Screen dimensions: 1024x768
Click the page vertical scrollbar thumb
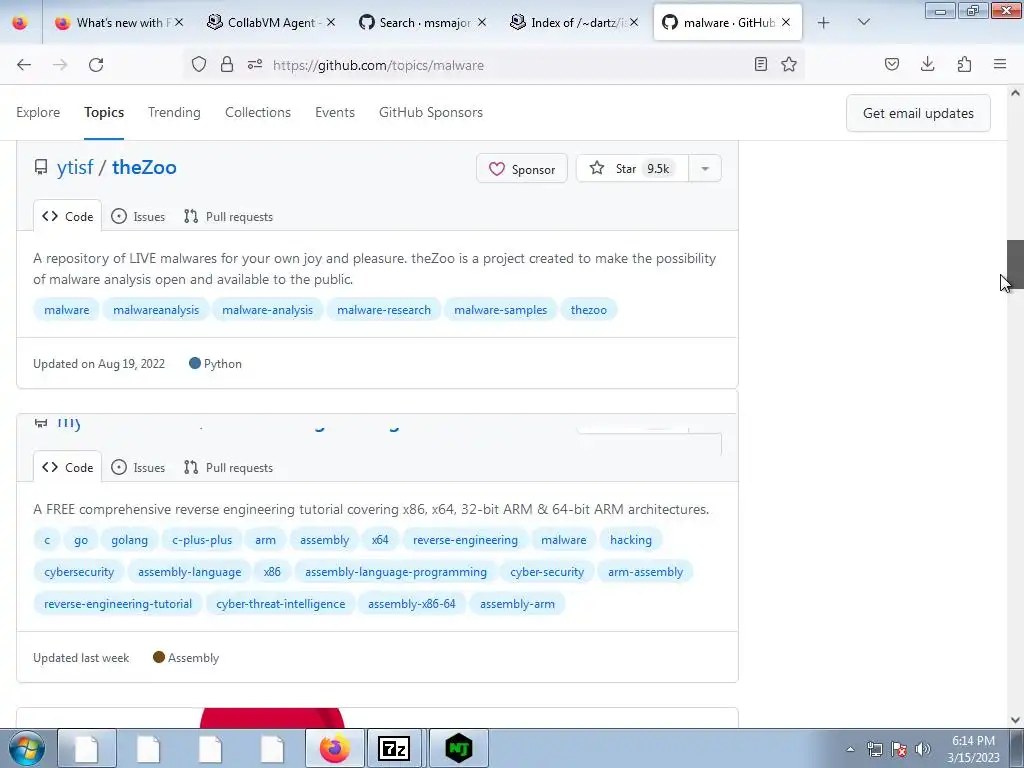pos(1015,264)
